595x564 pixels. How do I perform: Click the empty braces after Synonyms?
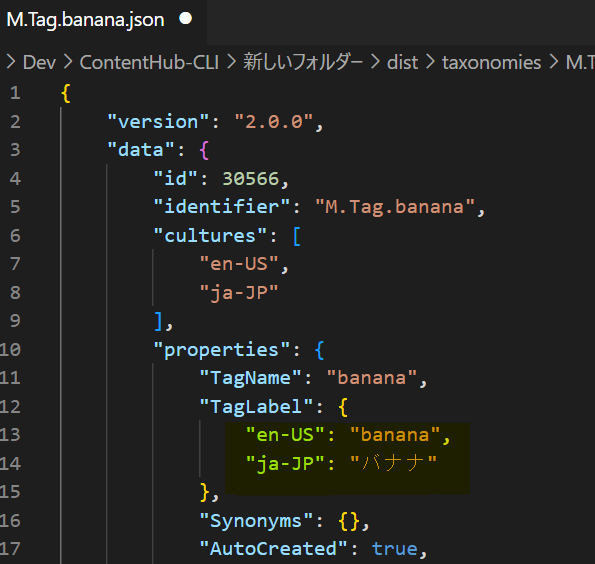coord(349,521)
